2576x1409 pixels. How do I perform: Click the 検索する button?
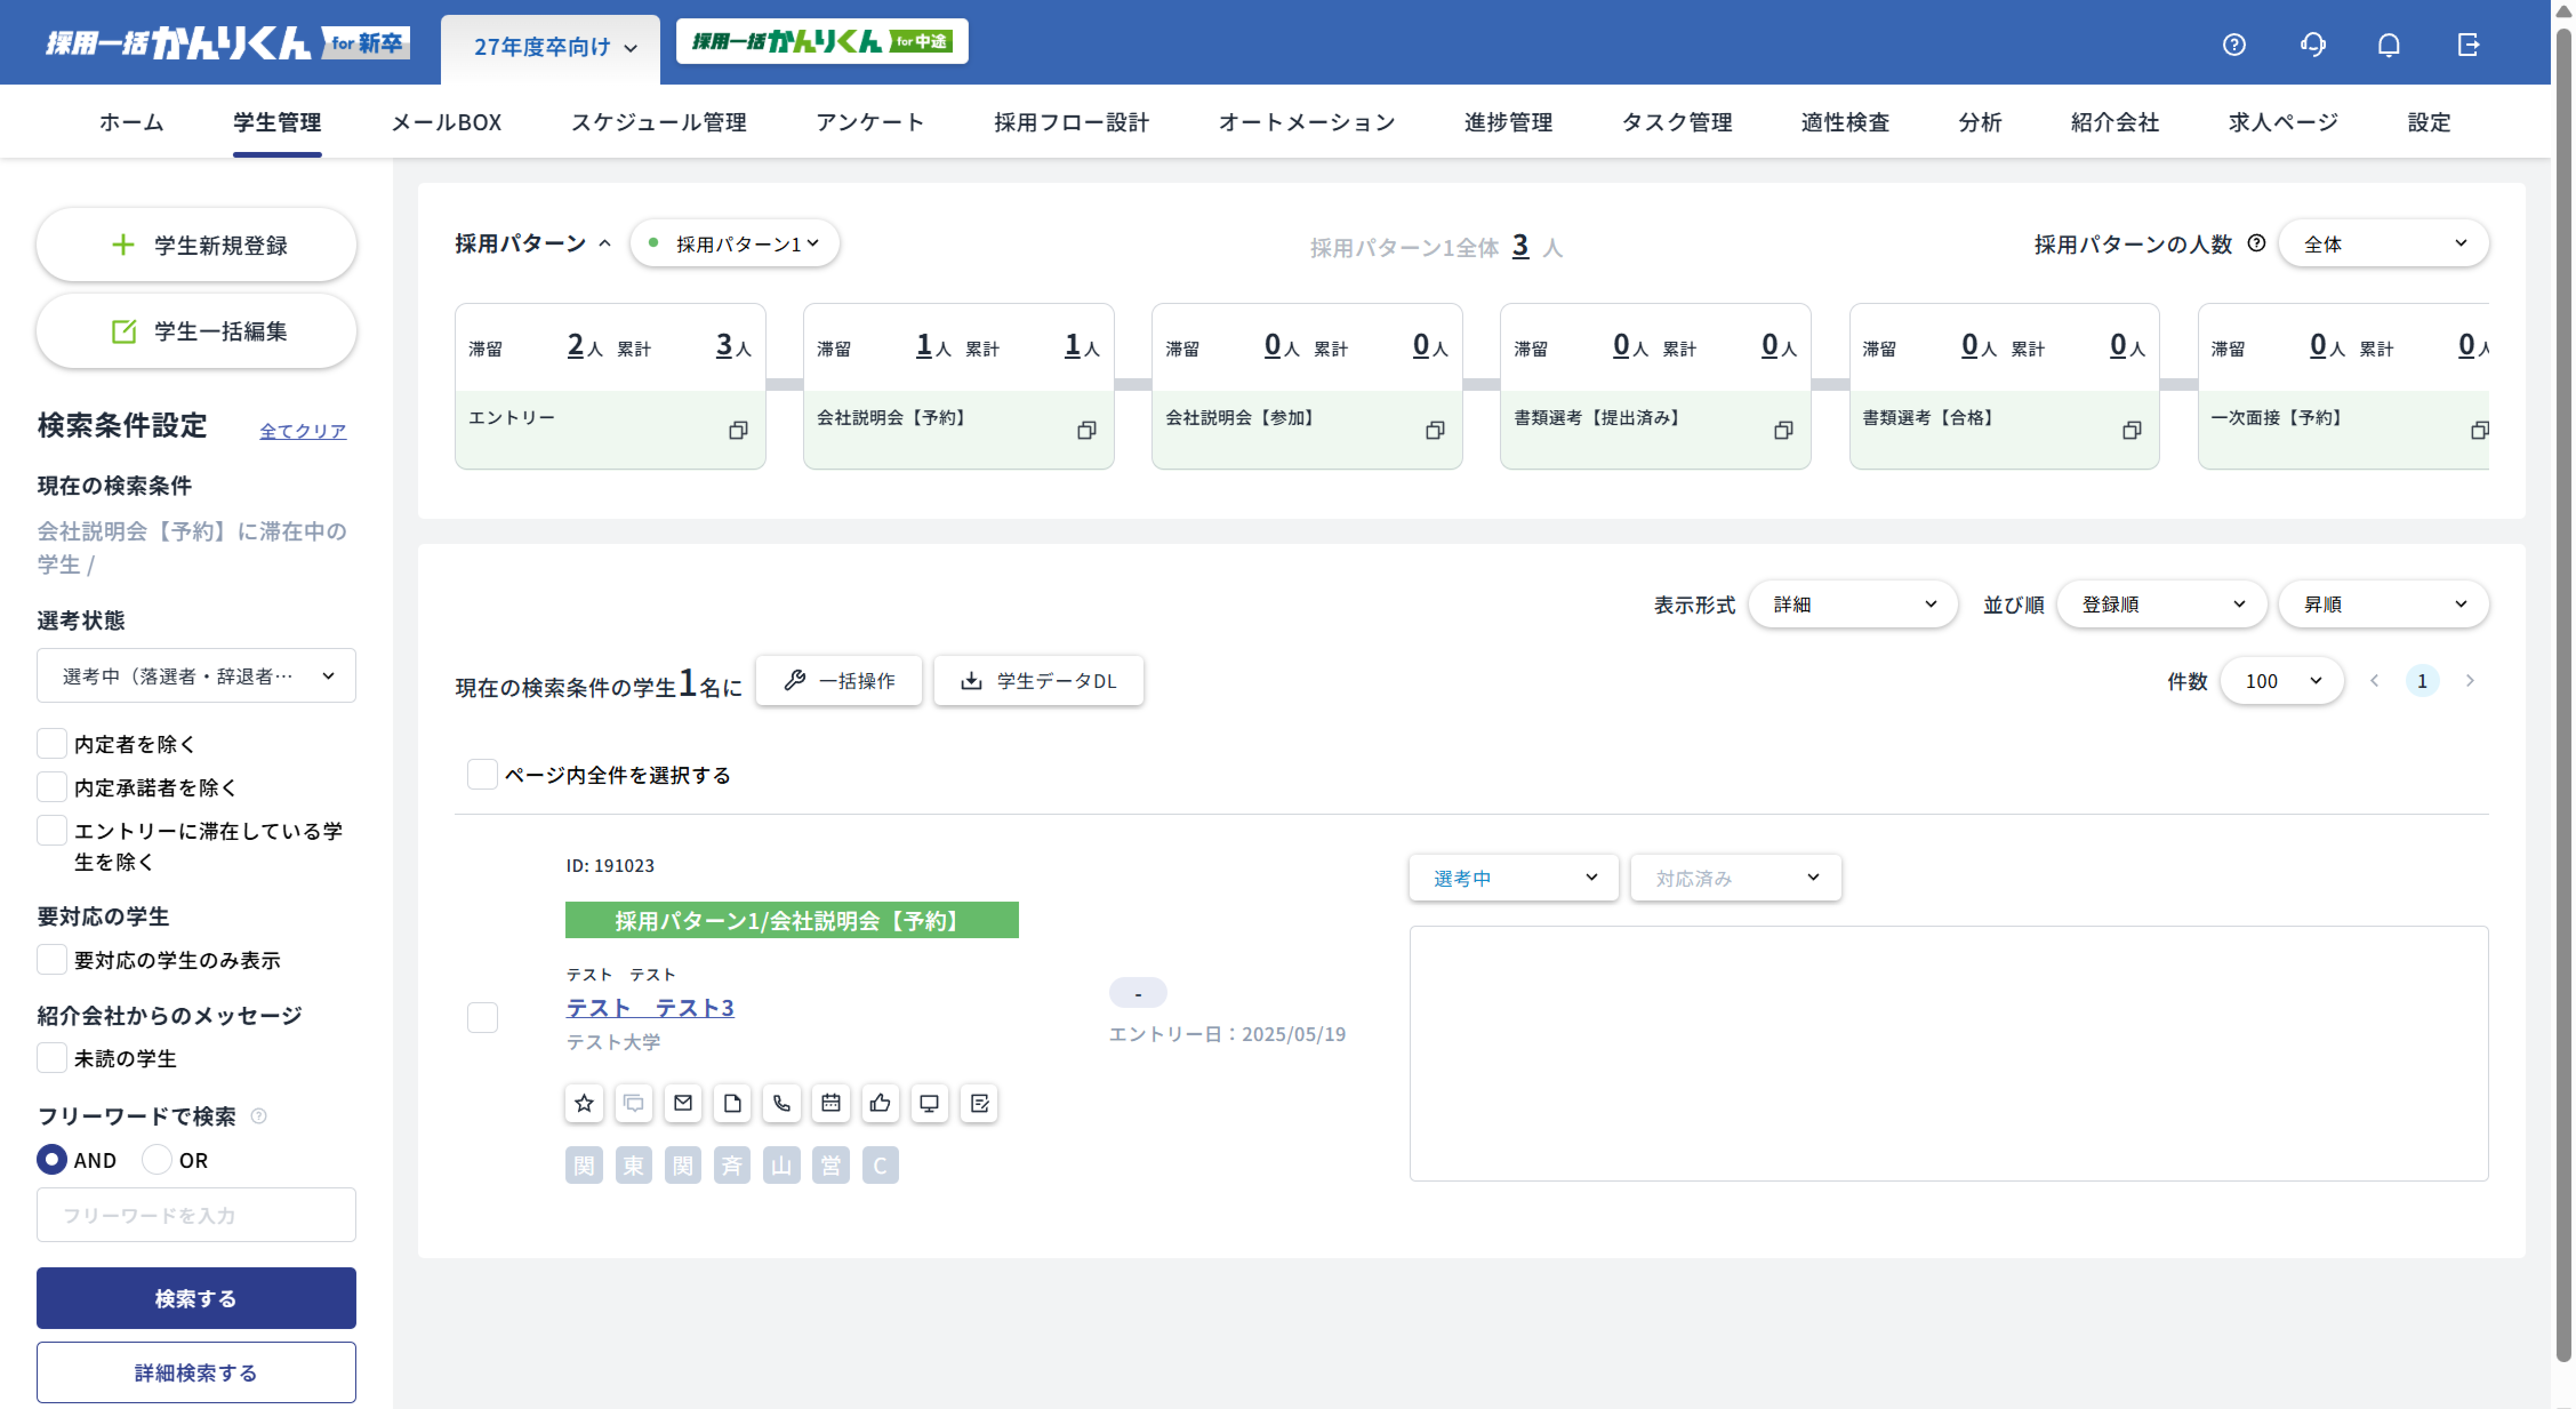[196, 1298]
